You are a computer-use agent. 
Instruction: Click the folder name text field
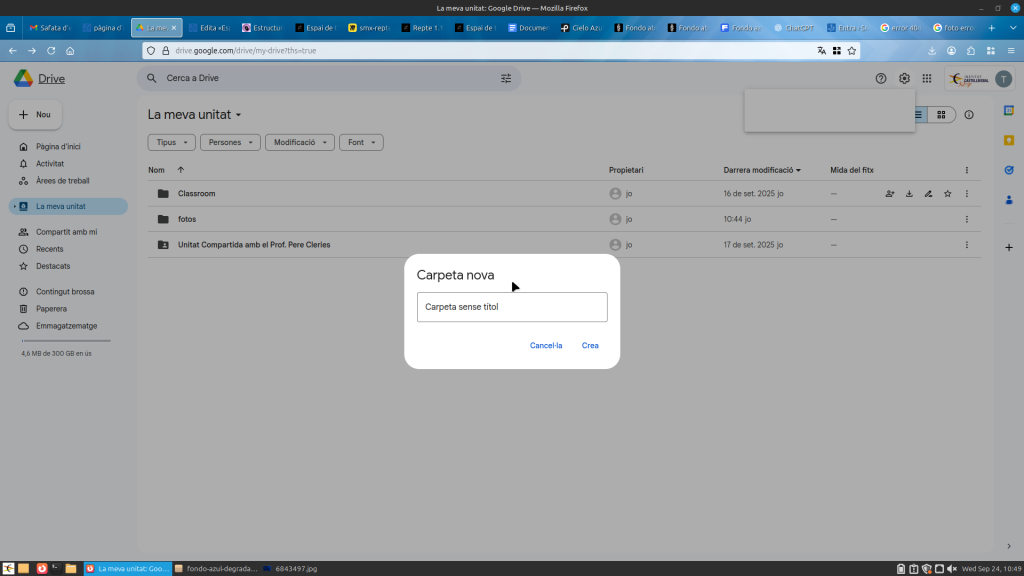click(511, 307)
